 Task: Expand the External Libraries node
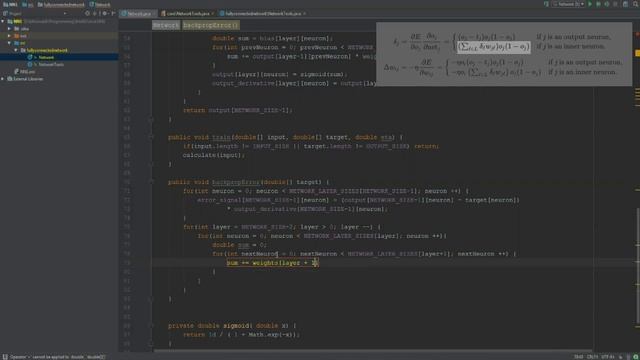click(x=3, y=79)
